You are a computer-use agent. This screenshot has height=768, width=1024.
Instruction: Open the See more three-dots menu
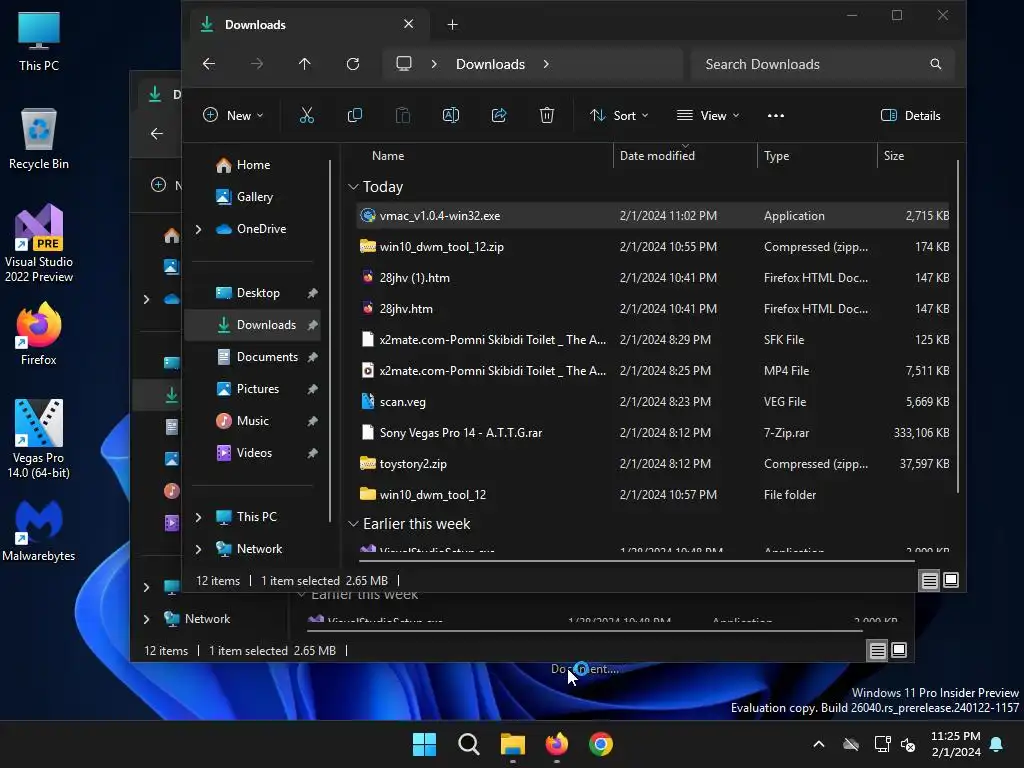[776, 116]
